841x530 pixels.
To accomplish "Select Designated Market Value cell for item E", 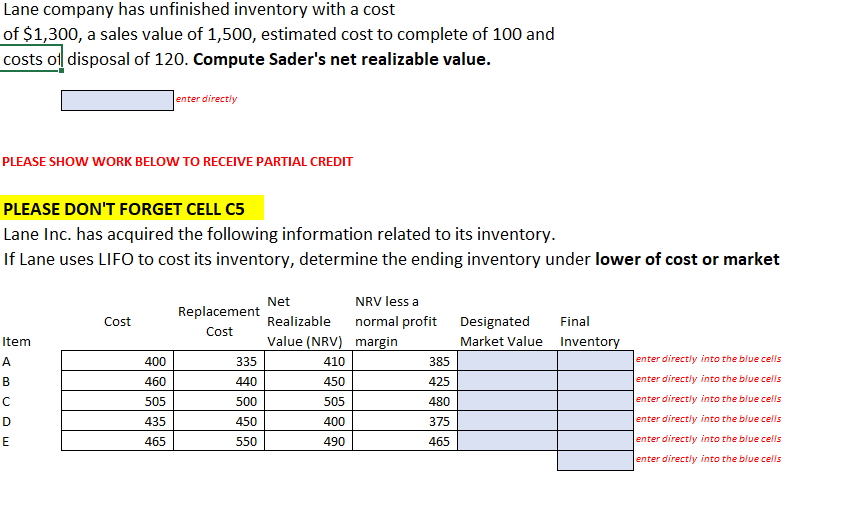I will pyautogui.click(x=507, y=441).
